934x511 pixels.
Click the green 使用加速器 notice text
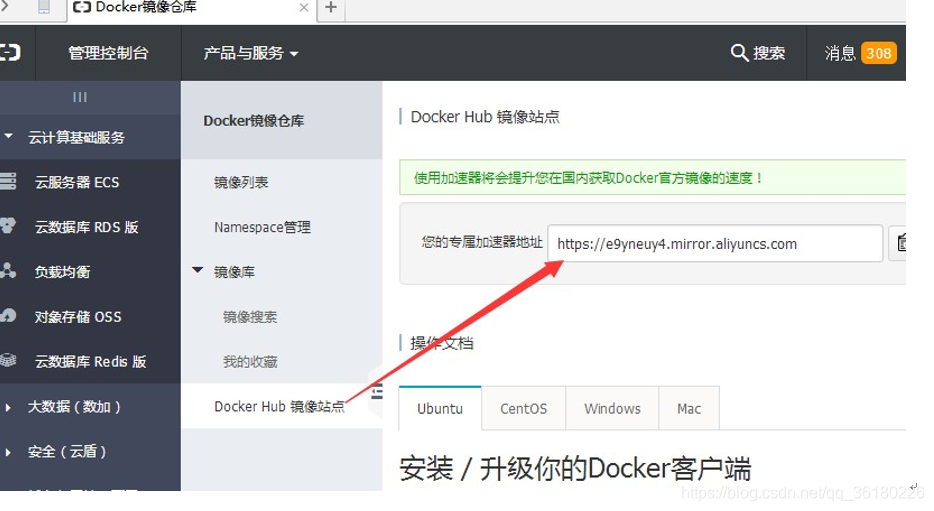(588, 177)
